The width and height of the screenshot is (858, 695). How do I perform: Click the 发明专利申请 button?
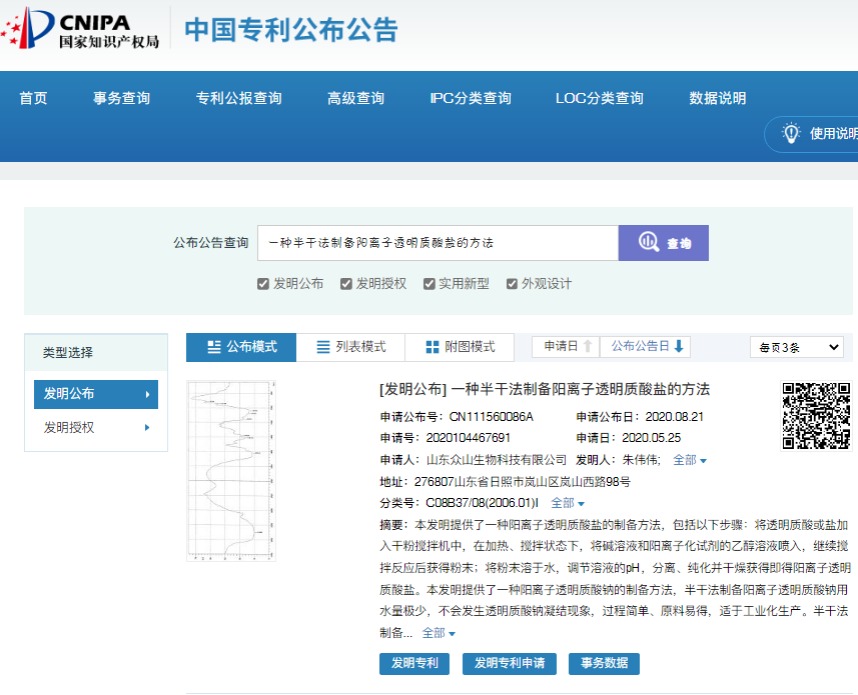point(509,663)
